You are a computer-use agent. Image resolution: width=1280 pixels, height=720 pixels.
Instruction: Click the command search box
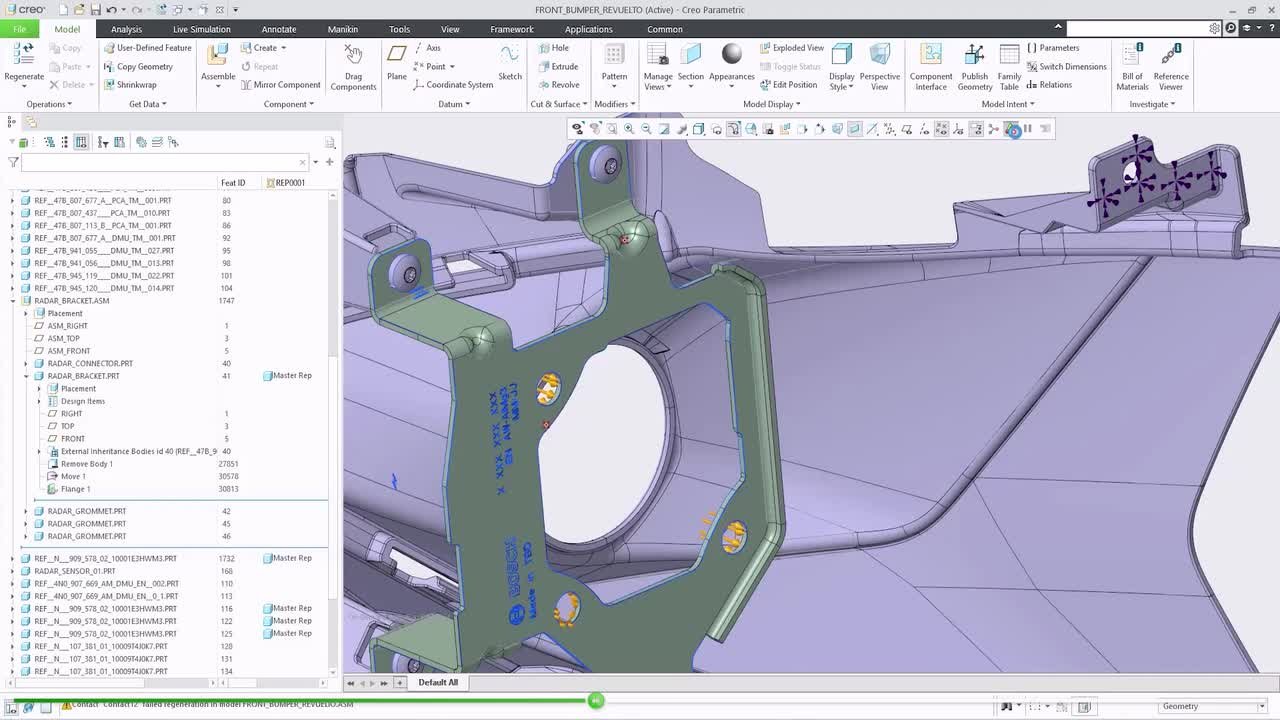coord(1144,28)
